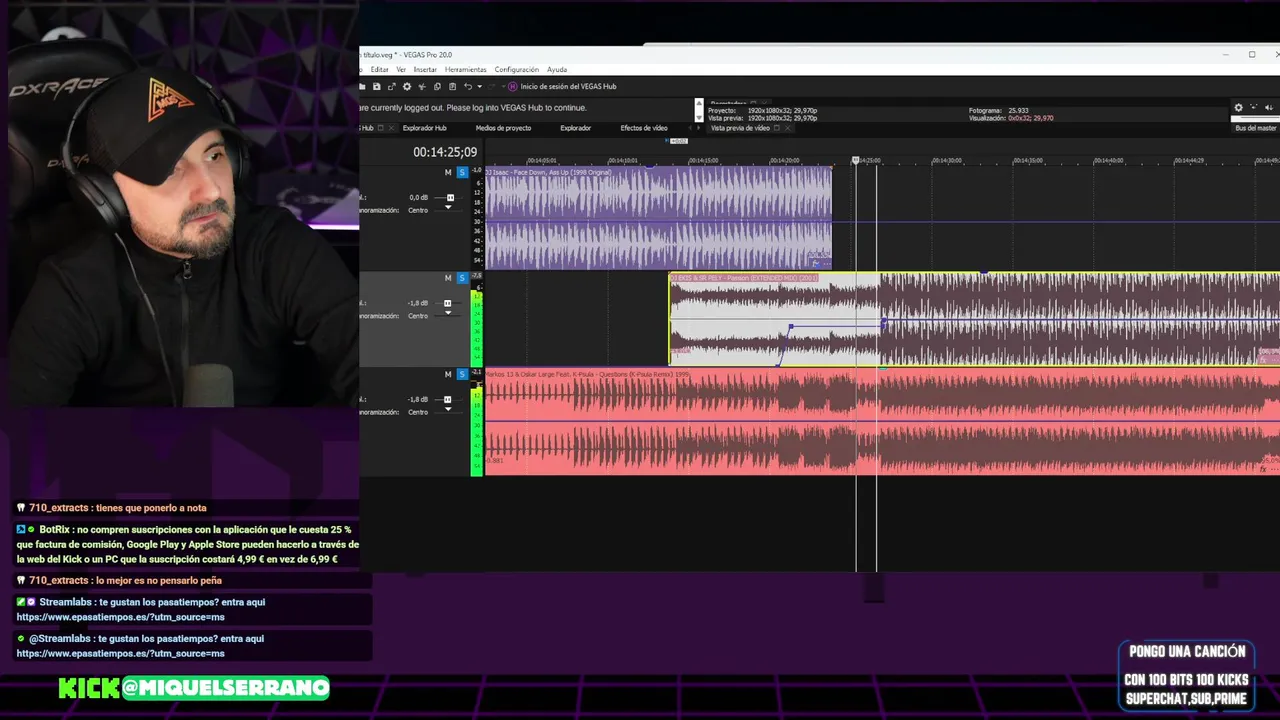Click Centro pan value on Markos 13 track
Image resolution: width=1280 pixels, height=720 pixels.
pyautogui.click(x=418, y=412)
